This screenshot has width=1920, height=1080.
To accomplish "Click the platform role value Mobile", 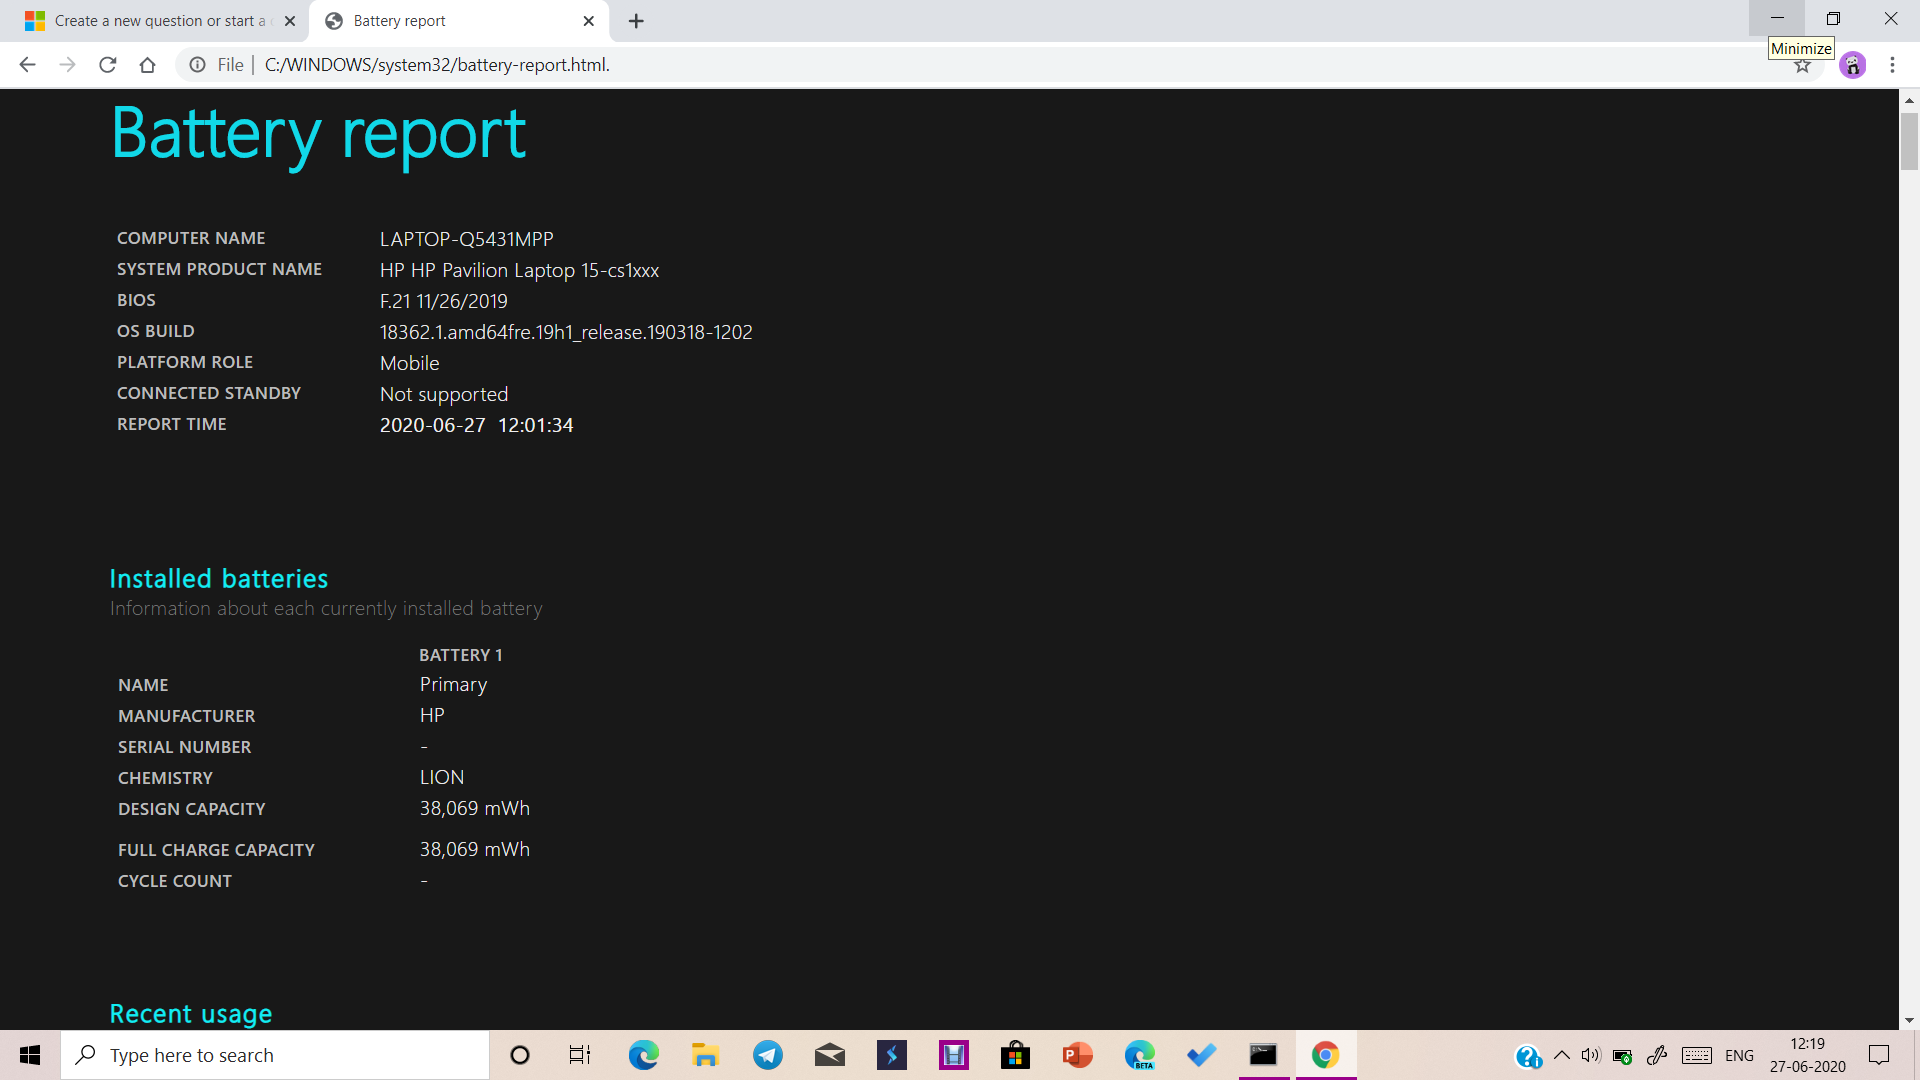I will click(x=409, y=363).
